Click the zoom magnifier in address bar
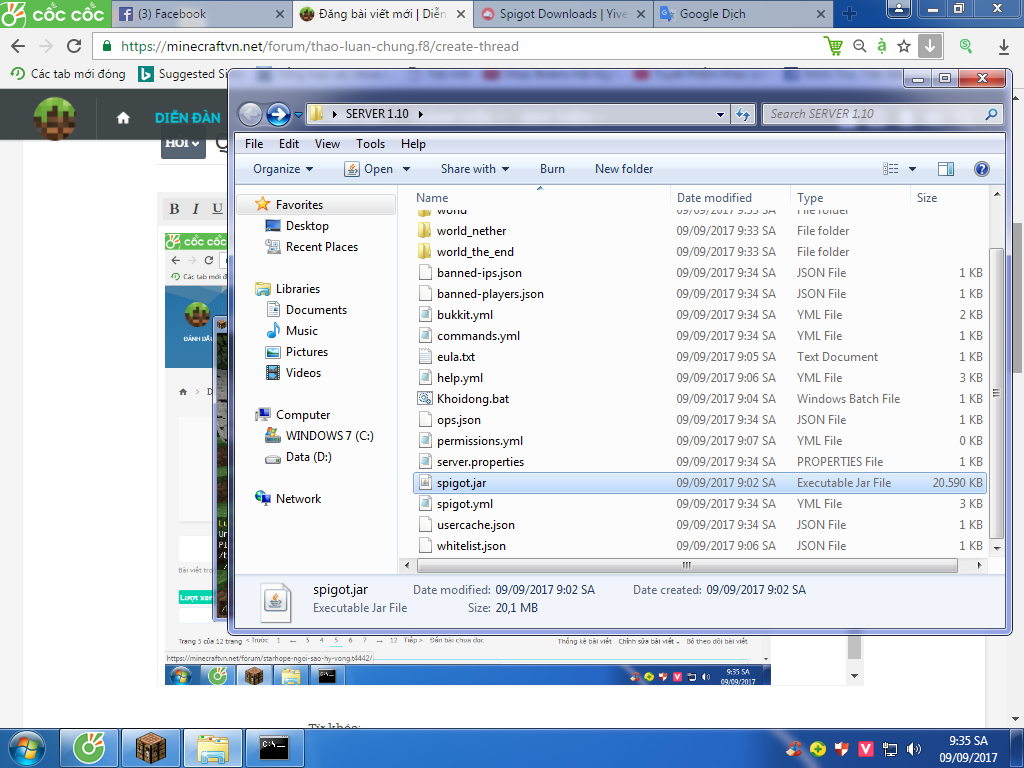Viewport: 1024px width, 768px height. point(860,46)
